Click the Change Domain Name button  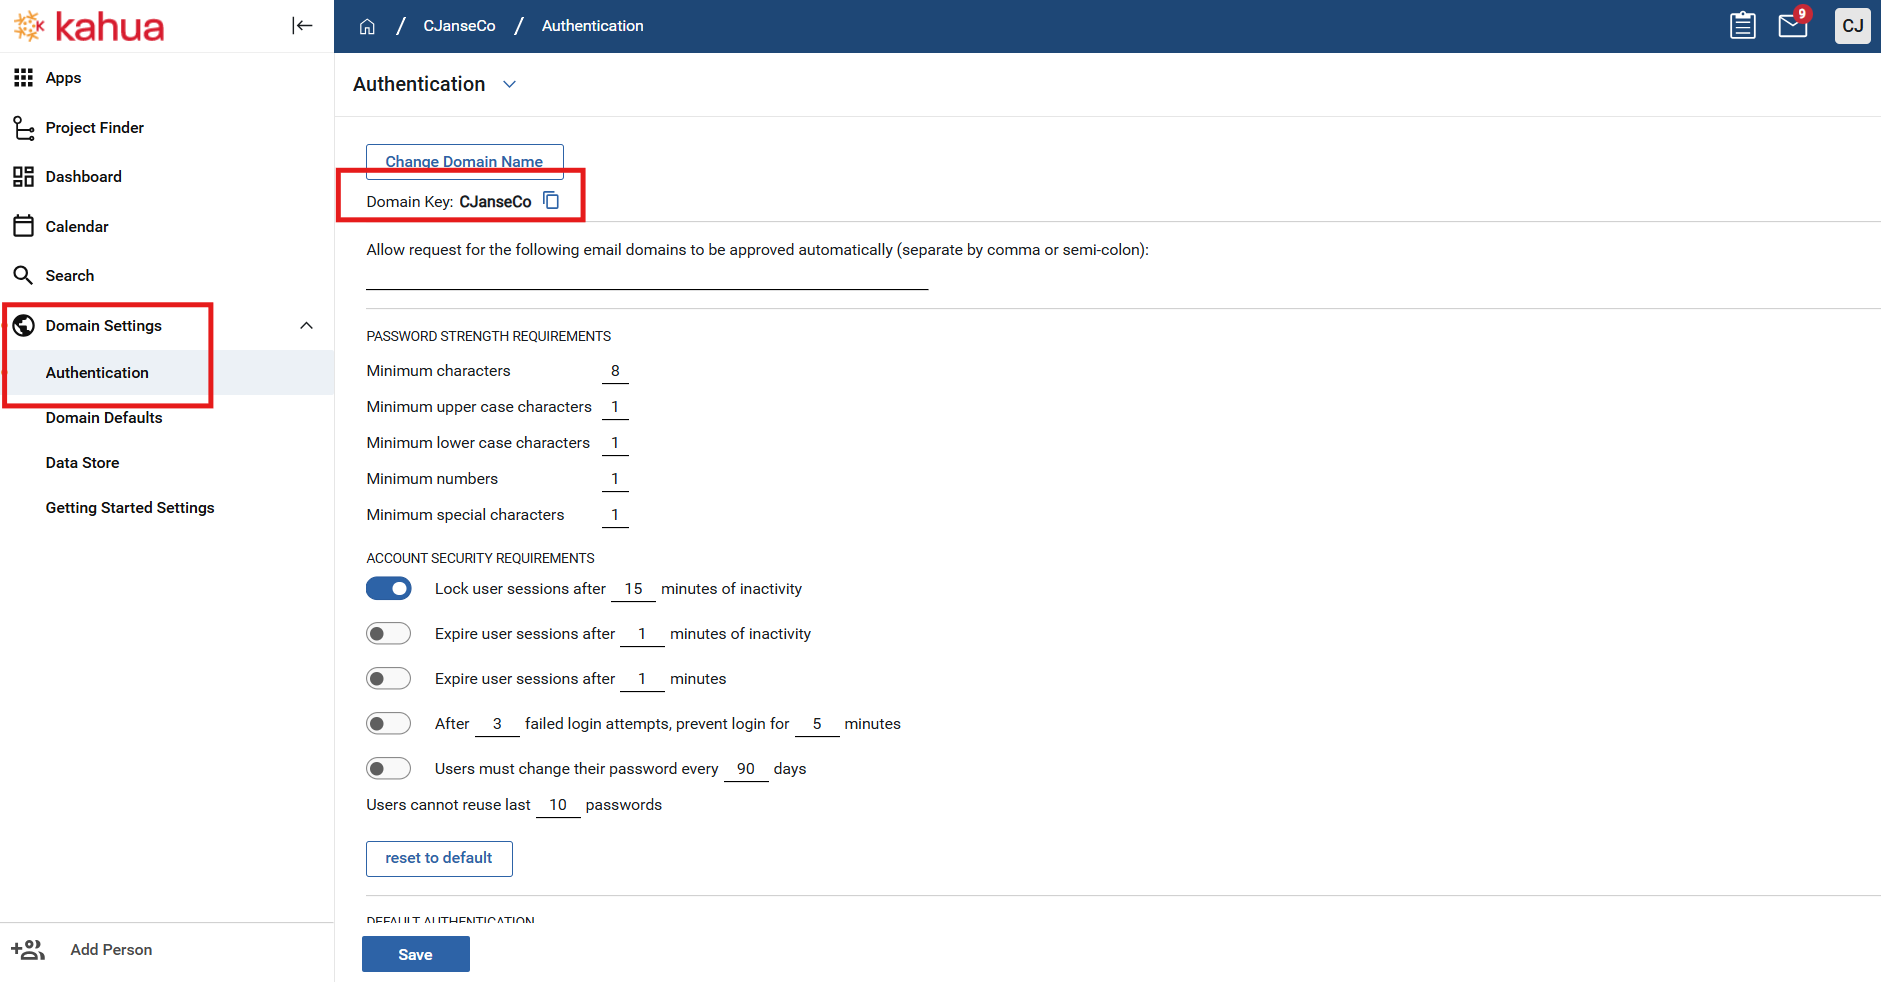tap(465, 161)
